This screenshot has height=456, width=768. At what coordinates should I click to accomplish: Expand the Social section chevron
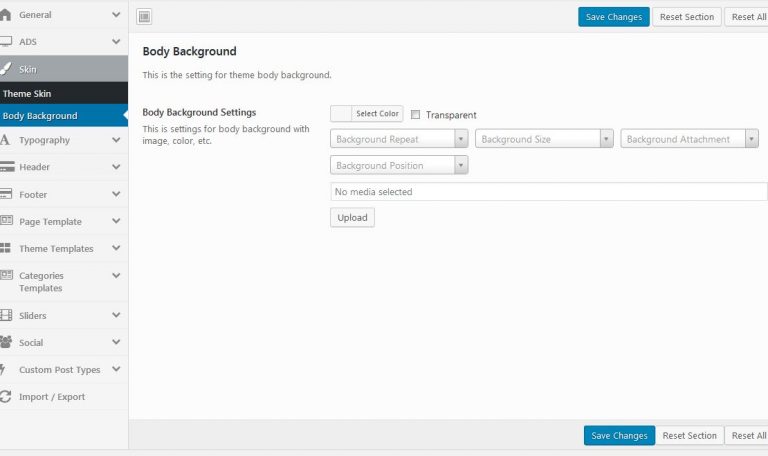point(116,342)
